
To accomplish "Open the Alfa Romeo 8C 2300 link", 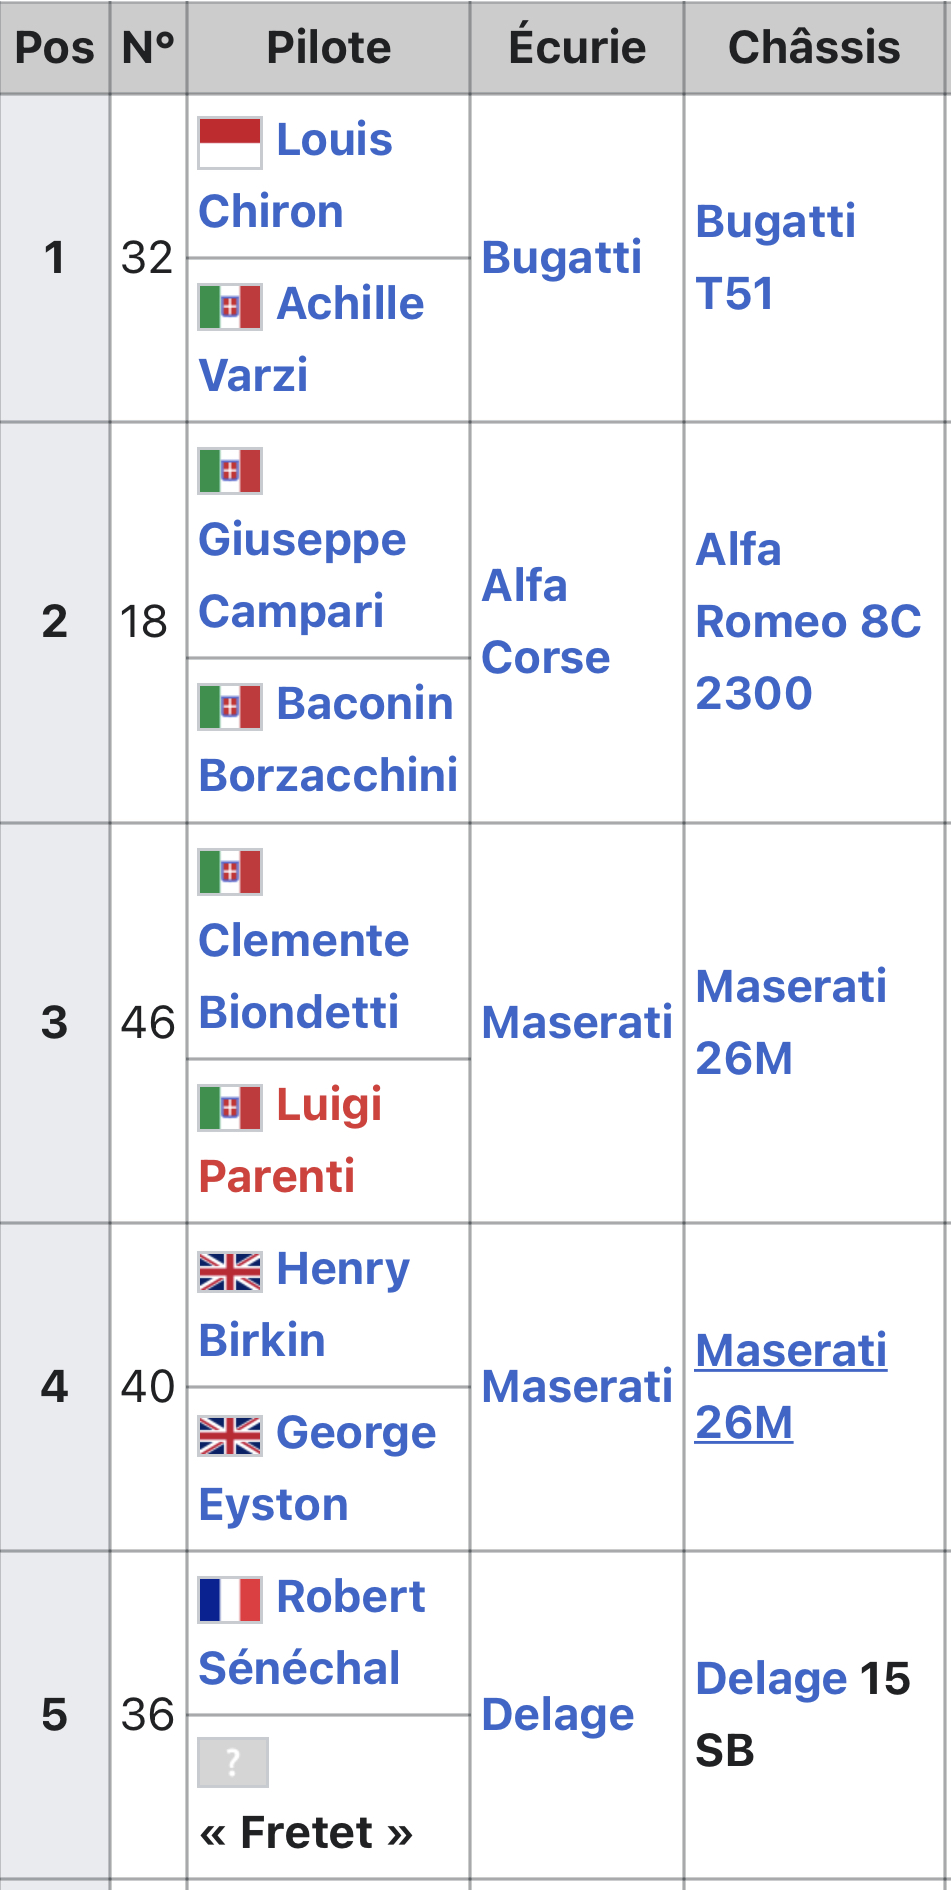I will pyautogui.click(x=807, y=621).
